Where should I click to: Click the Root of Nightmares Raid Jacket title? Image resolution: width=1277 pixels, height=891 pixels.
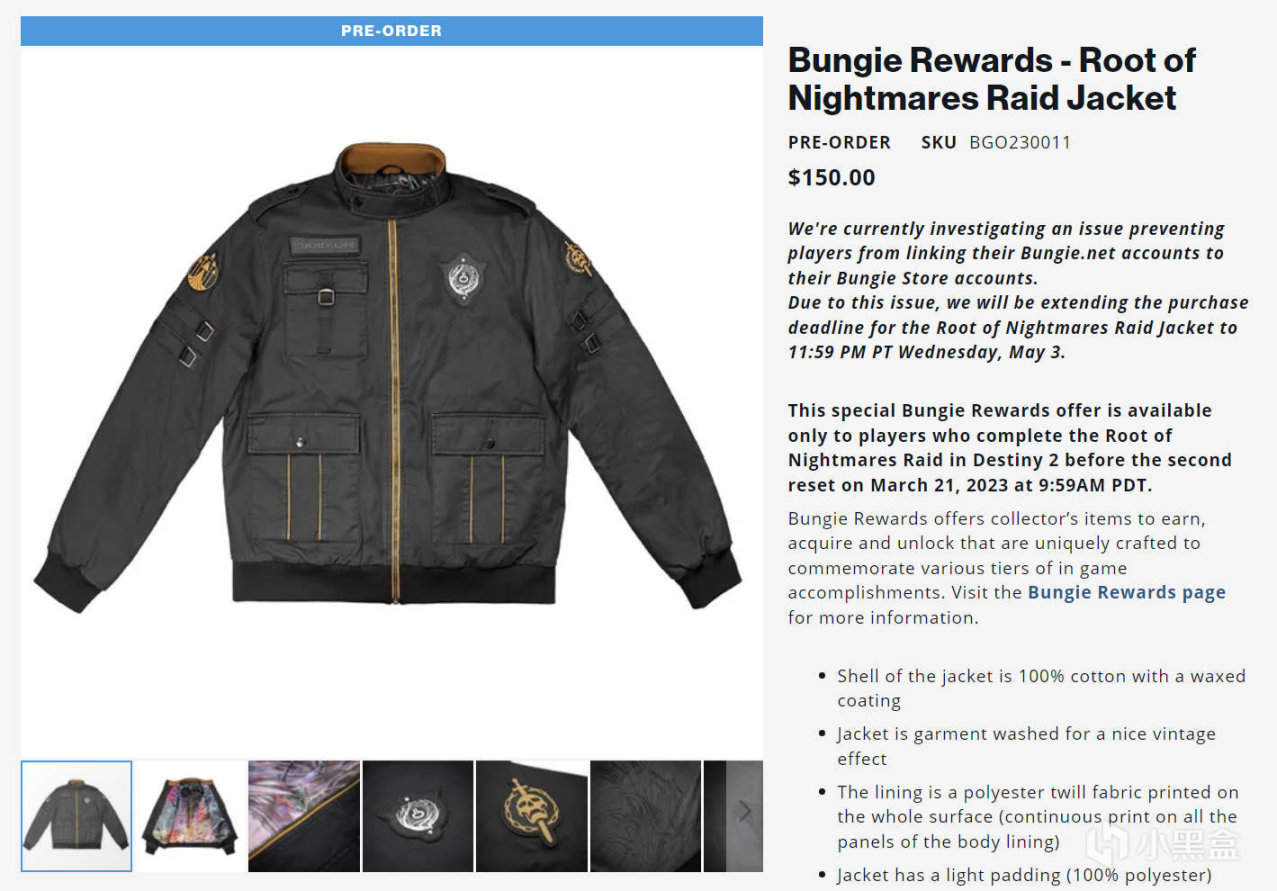(x=992, y=79)
